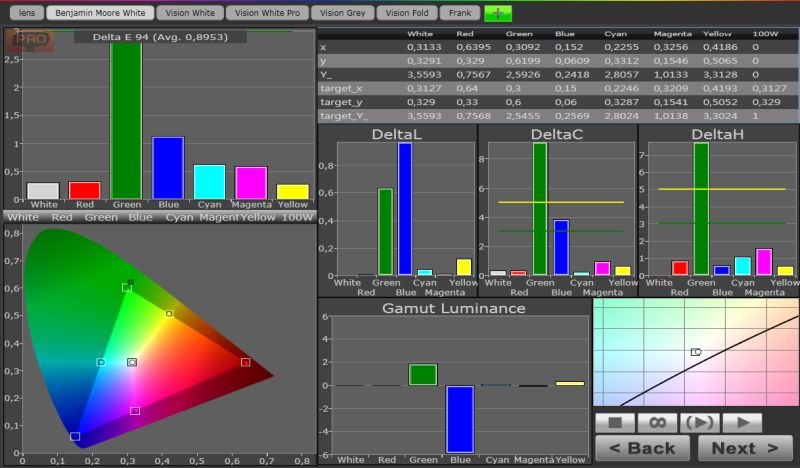
Task: Click green bar in Delta E chart
Action: coord(126,120)
